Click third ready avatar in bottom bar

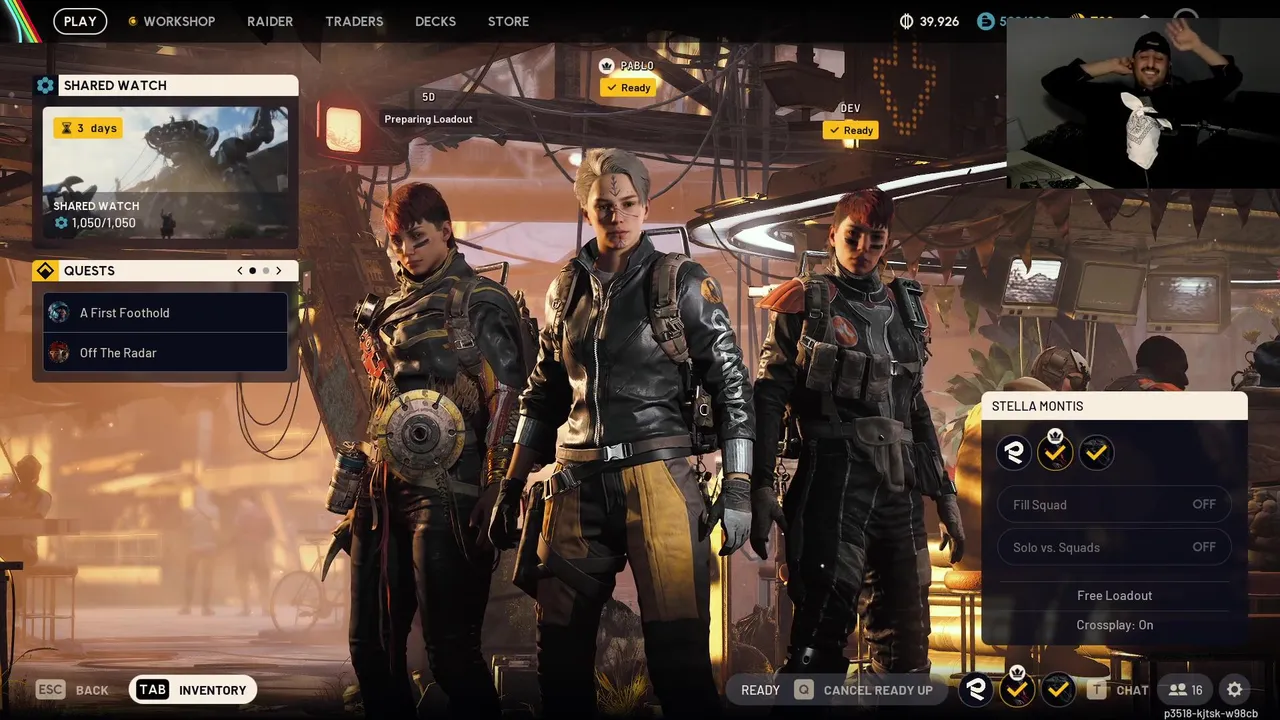[x=1058, y=689]
